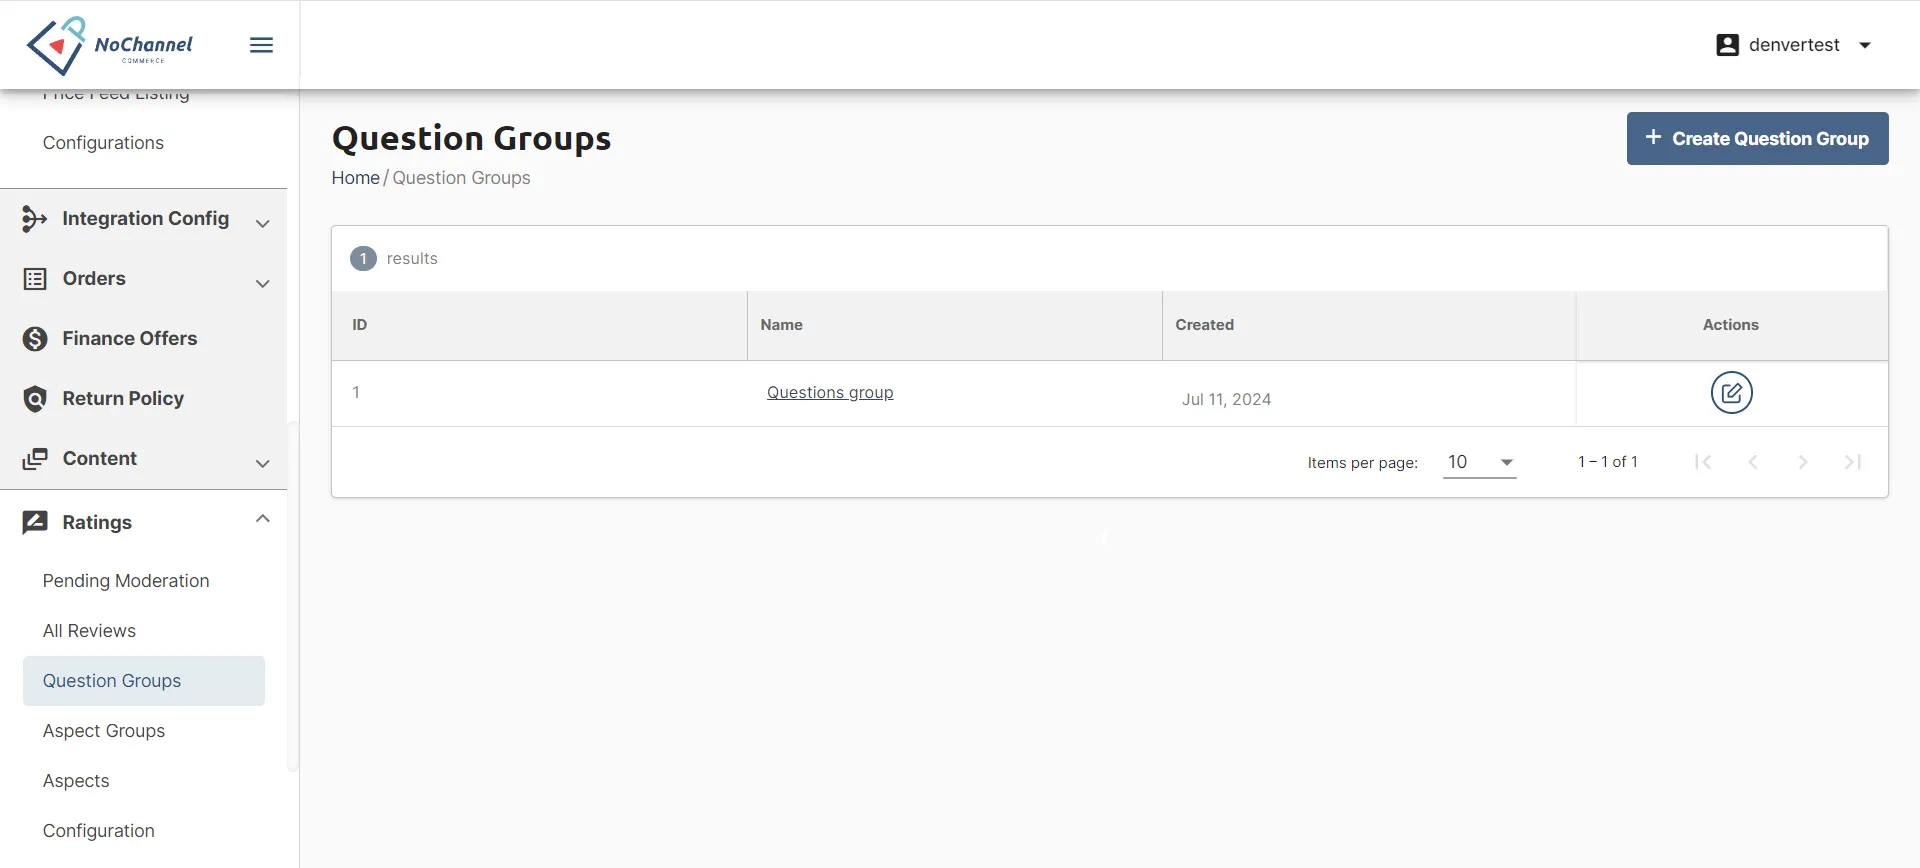Open Aspects page
1920x868 pixels.
click(x=76, y=781)
